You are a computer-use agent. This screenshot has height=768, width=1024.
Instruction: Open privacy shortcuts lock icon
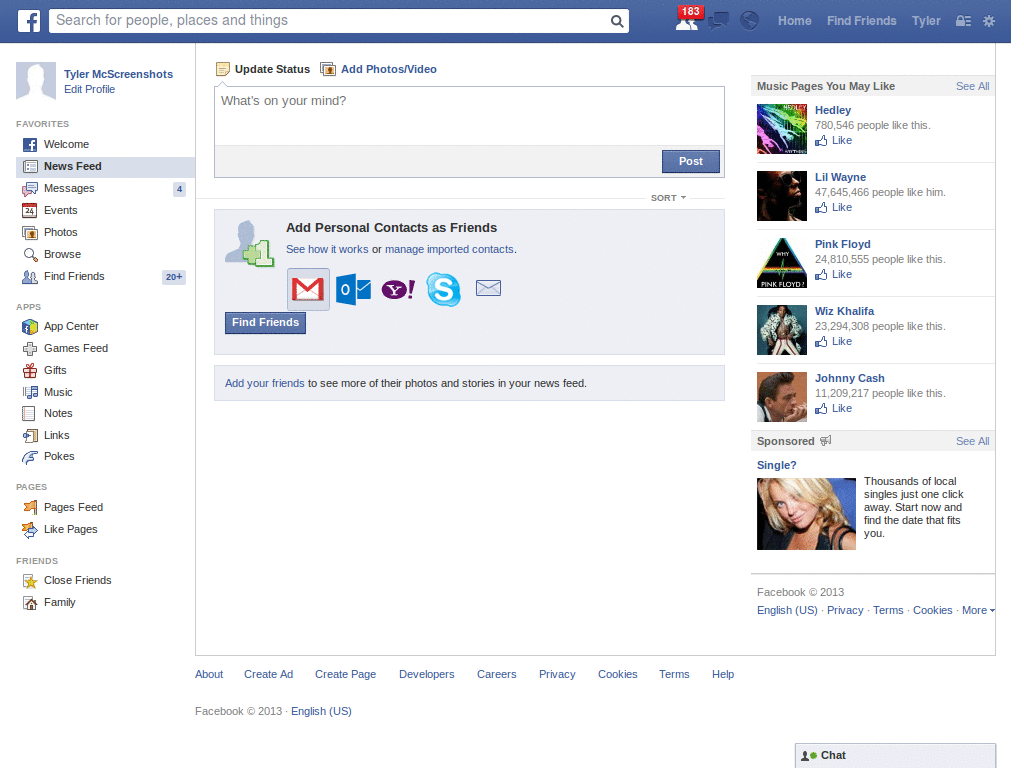[x=963, y=21]
